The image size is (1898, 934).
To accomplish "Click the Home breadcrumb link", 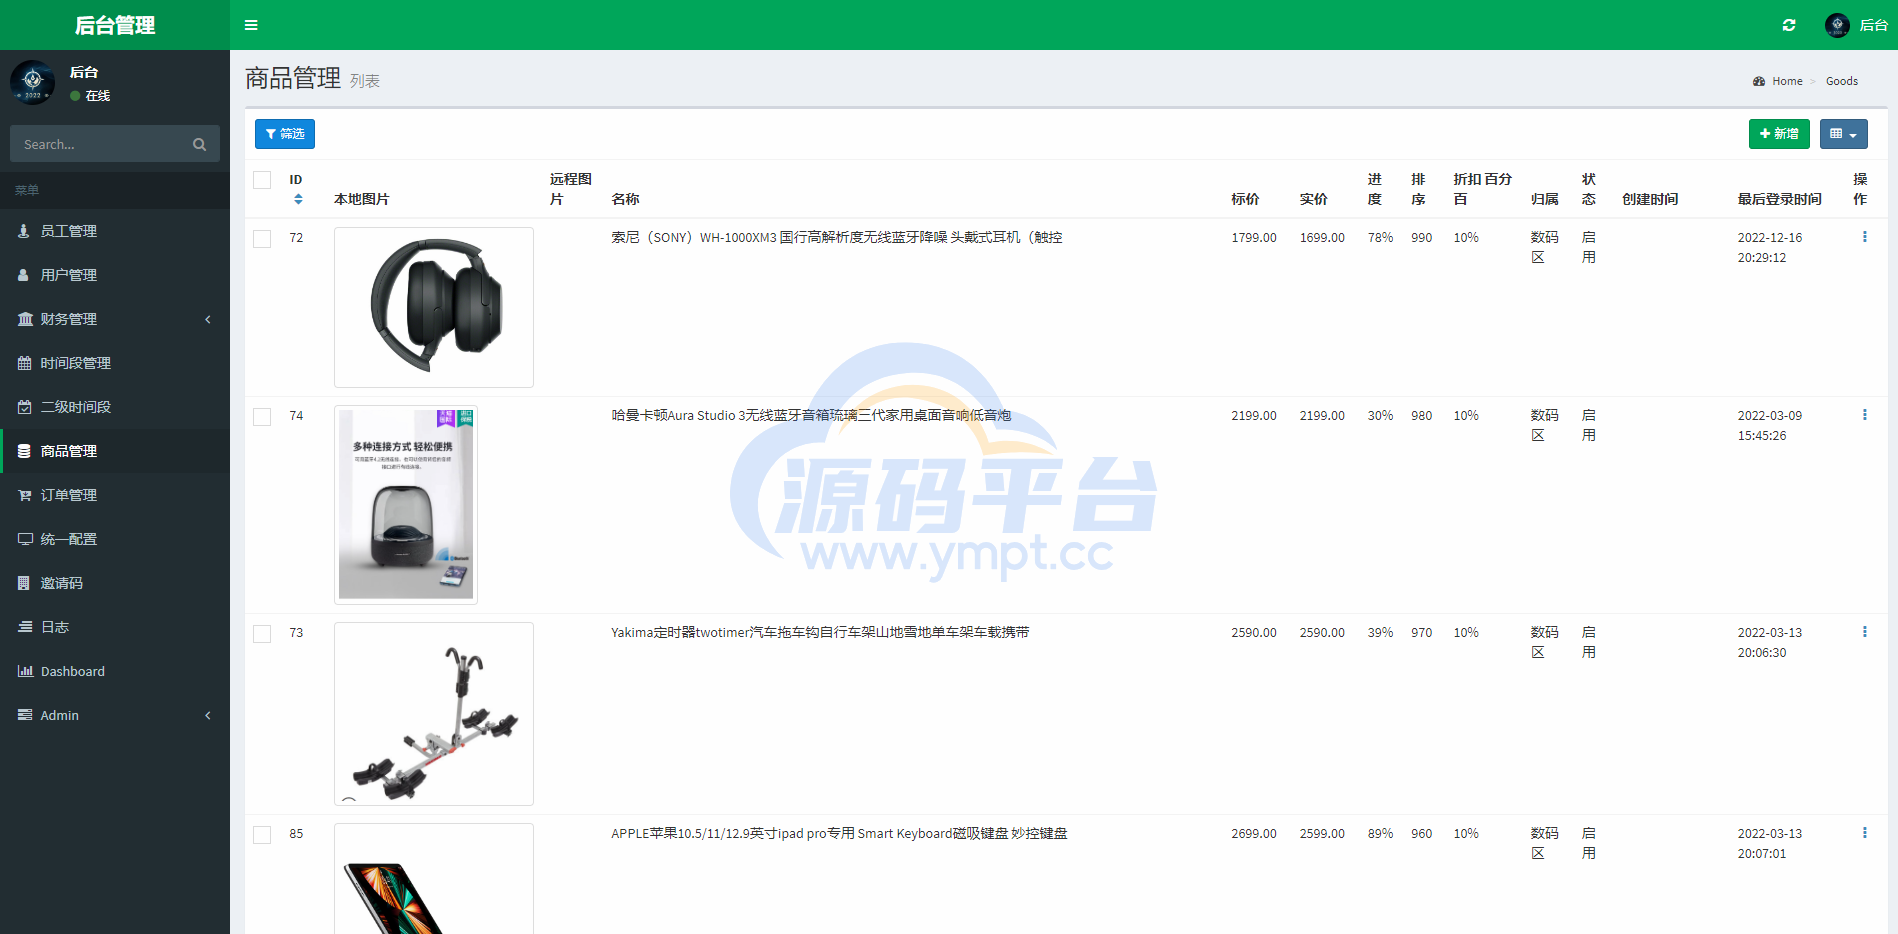I will click(x=1787, y=81).
